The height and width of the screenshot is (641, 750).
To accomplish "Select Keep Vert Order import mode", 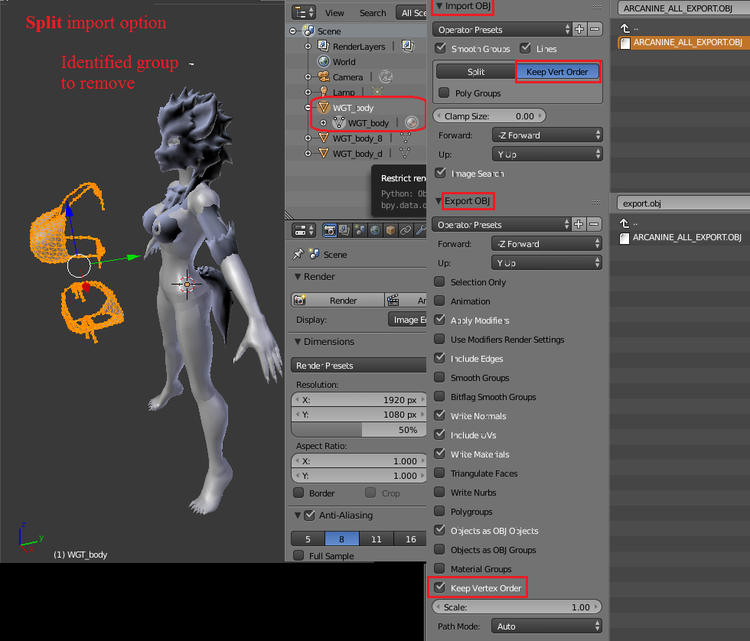I will 557,72.
